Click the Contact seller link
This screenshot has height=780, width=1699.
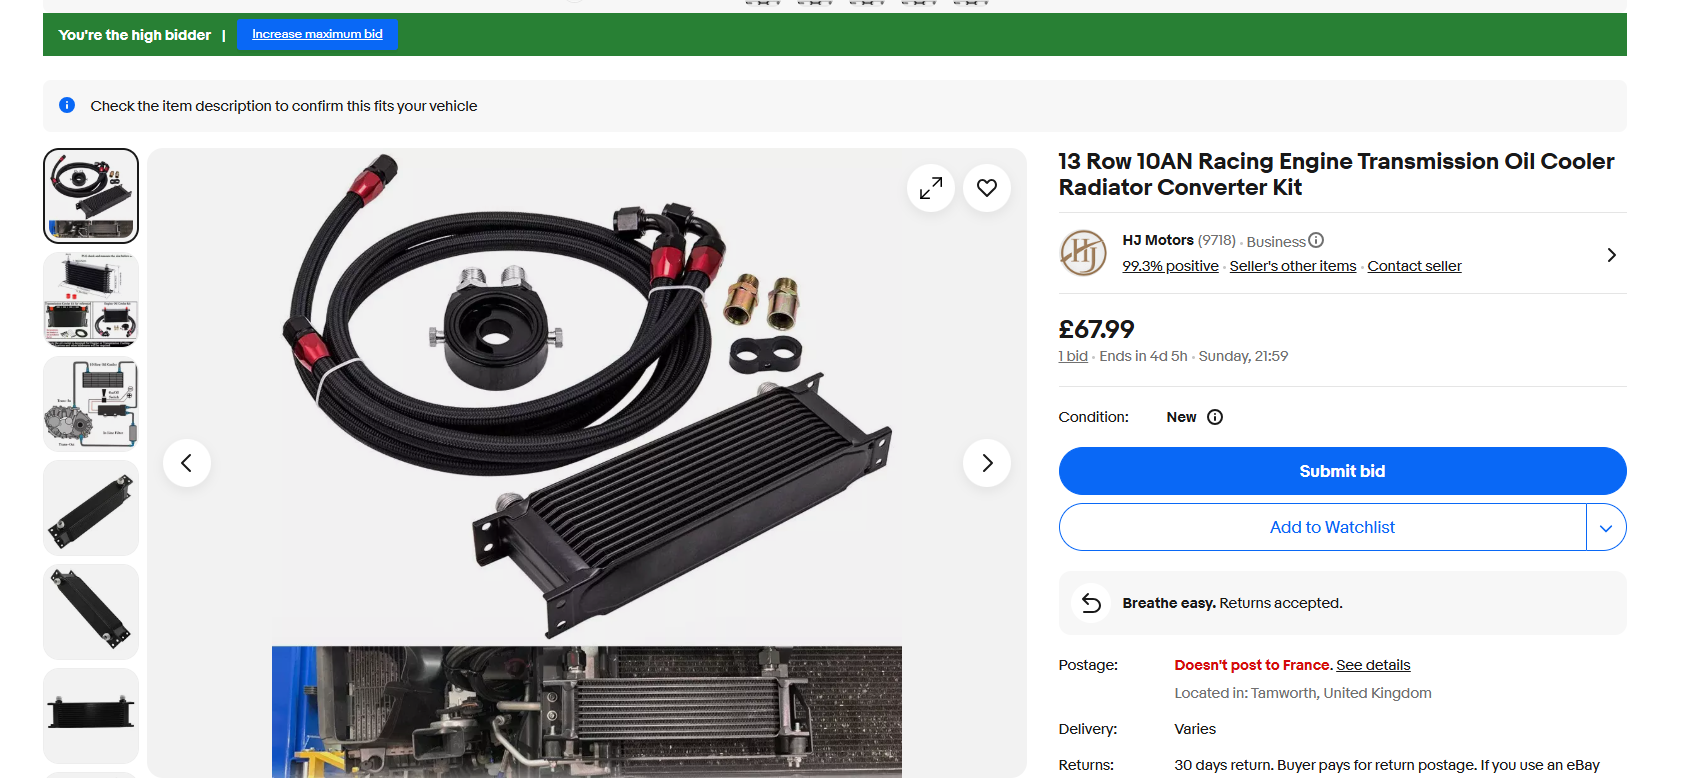point(1414,266)
